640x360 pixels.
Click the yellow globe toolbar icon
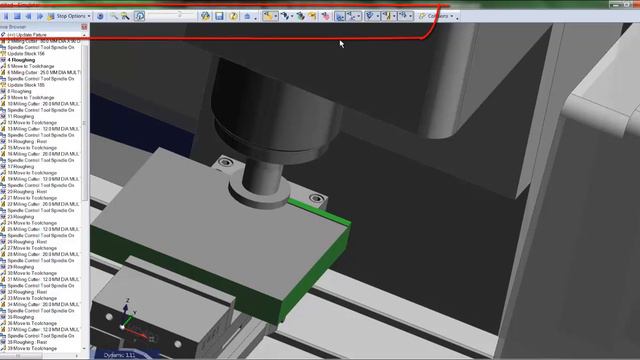click(x=205, y=16)
